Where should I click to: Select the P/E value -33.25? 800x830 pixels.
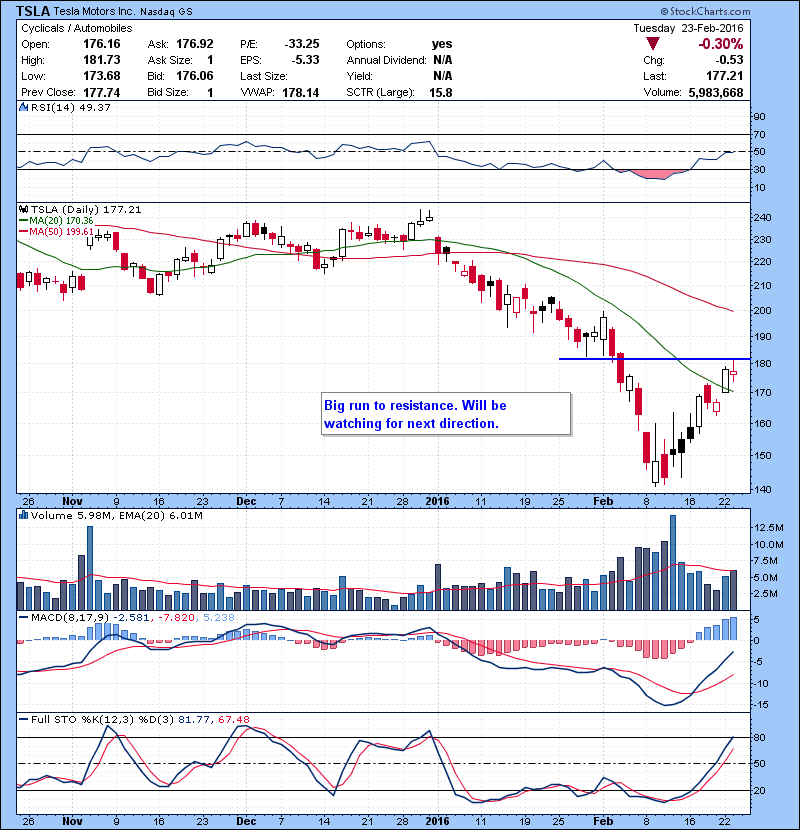[302, 44]
